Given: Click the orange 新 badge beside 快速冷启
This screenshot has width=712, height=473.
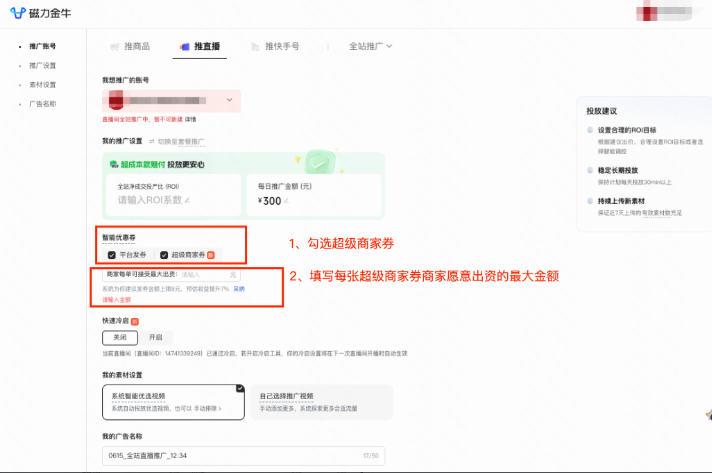Looking at the screenshot, I should 135,321.
